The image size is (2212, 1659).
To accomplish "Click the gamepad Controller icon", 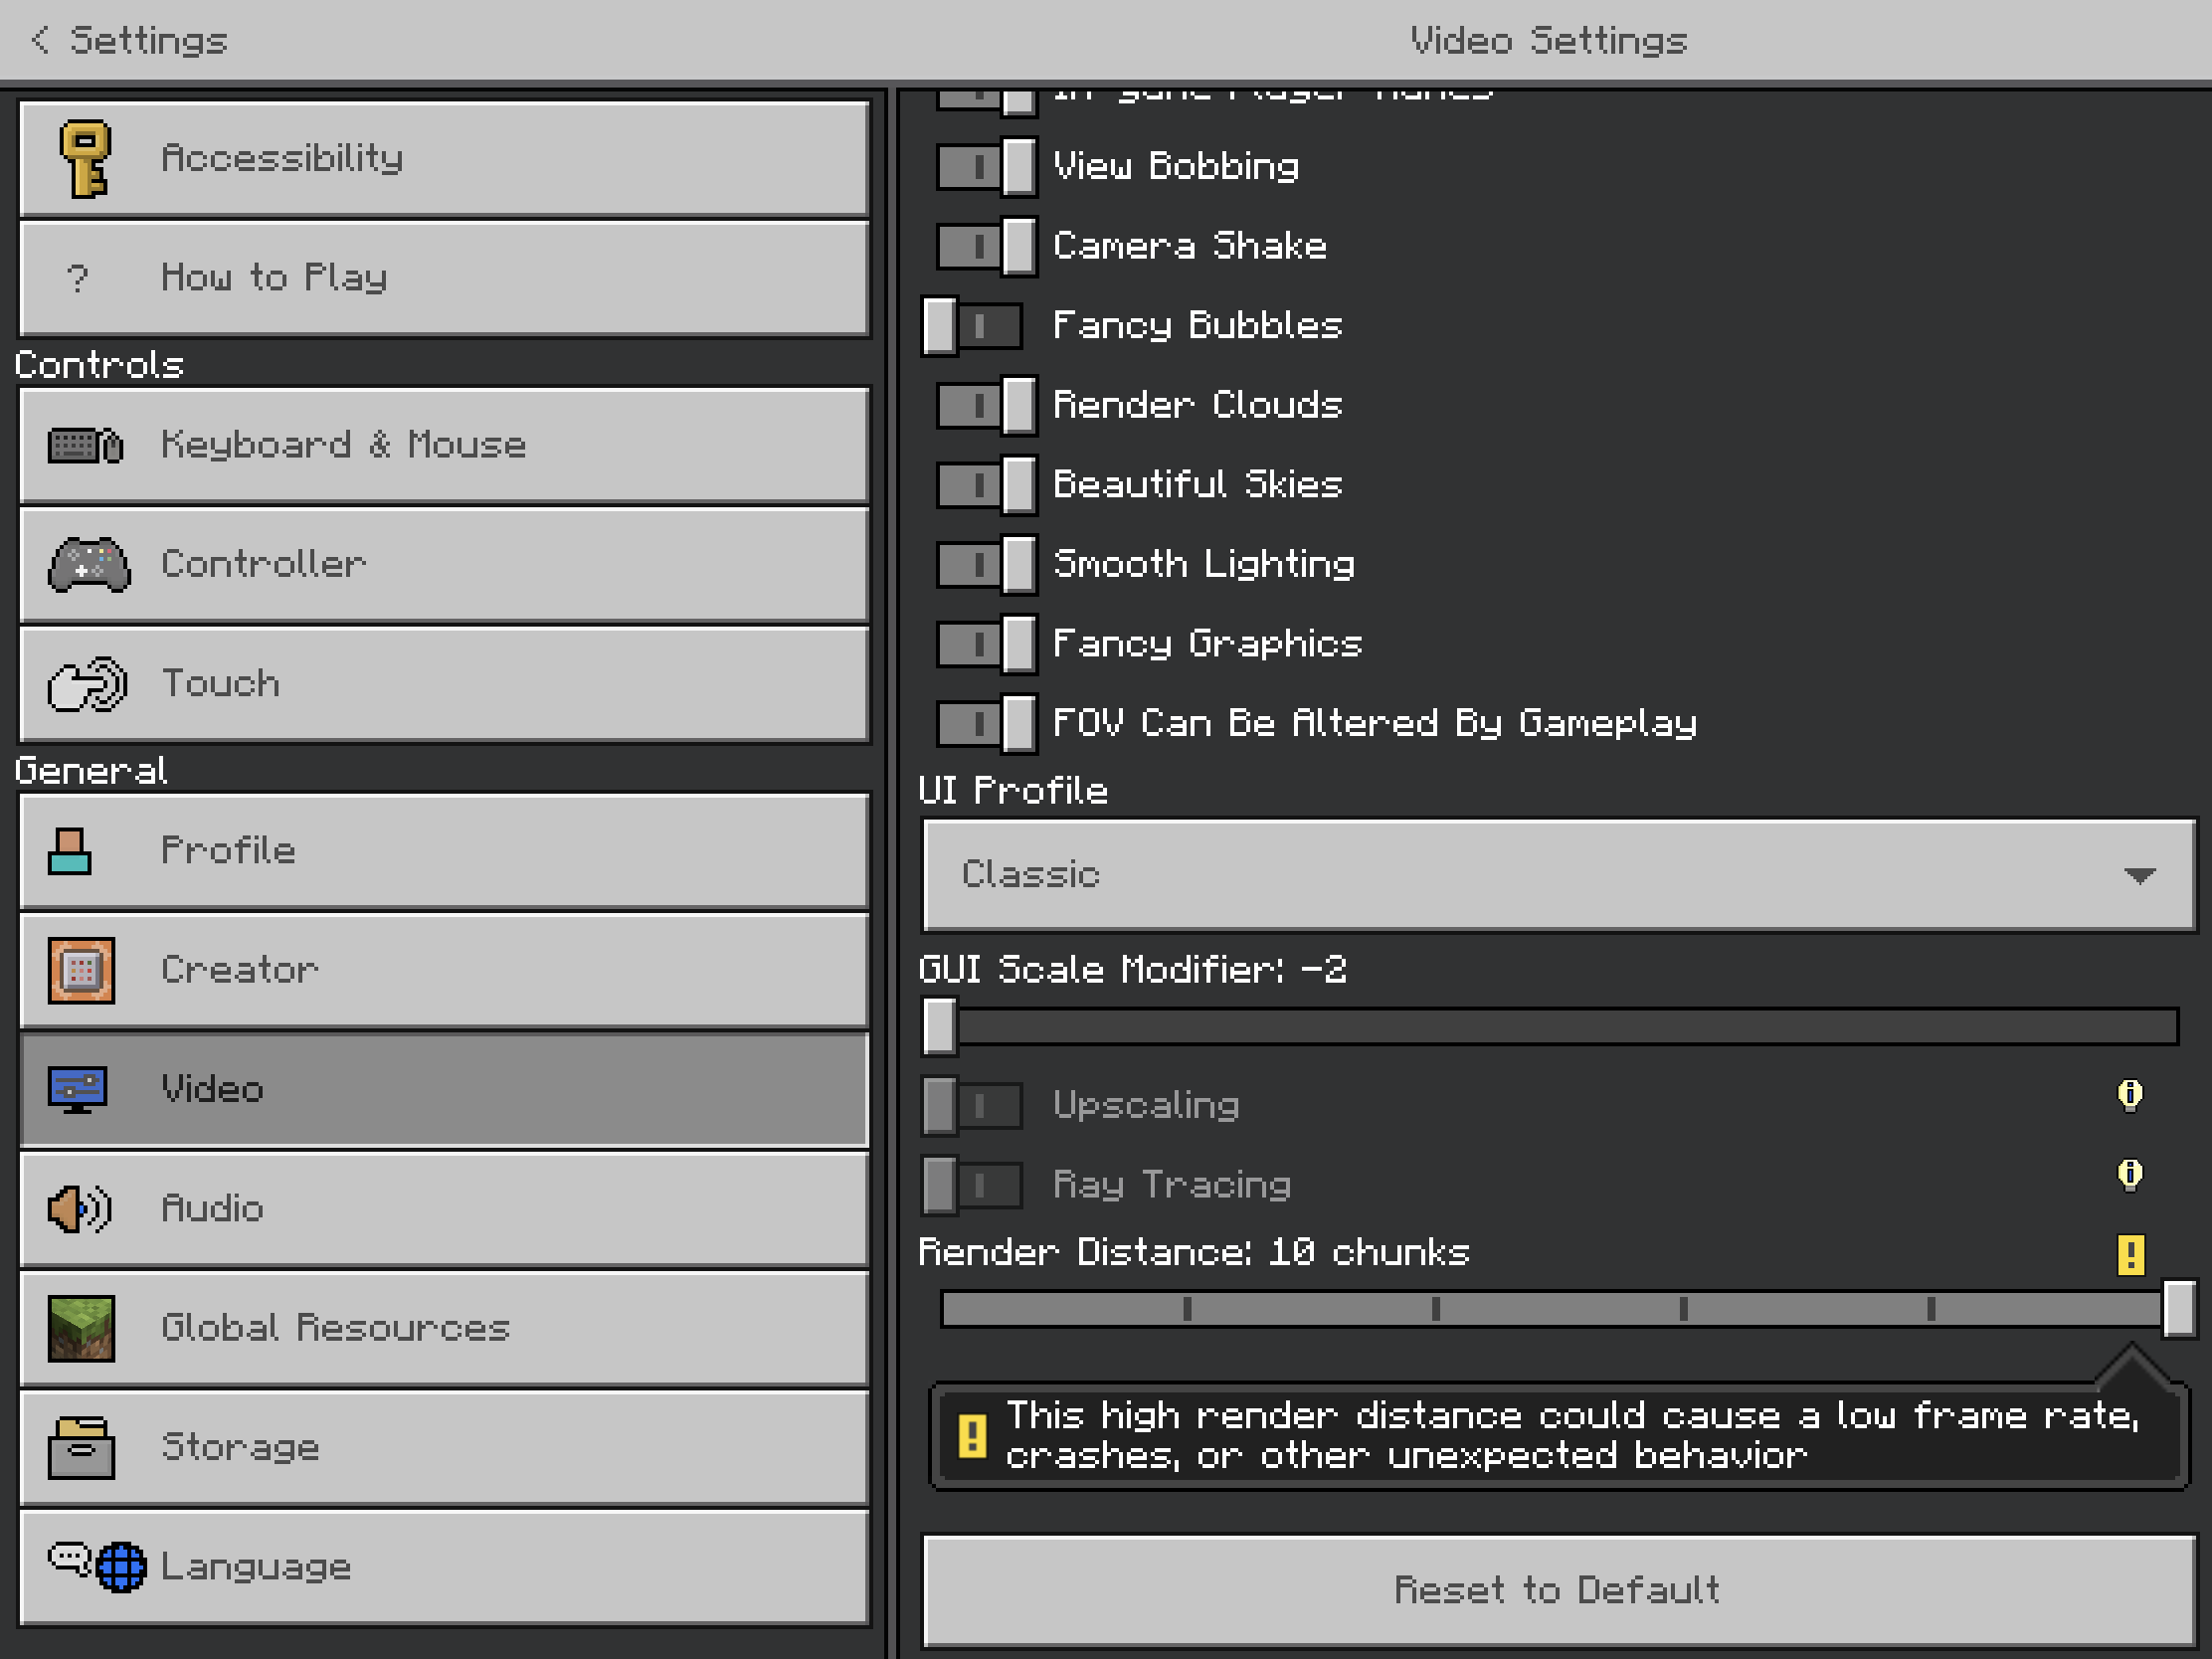I will coord(88,565).
